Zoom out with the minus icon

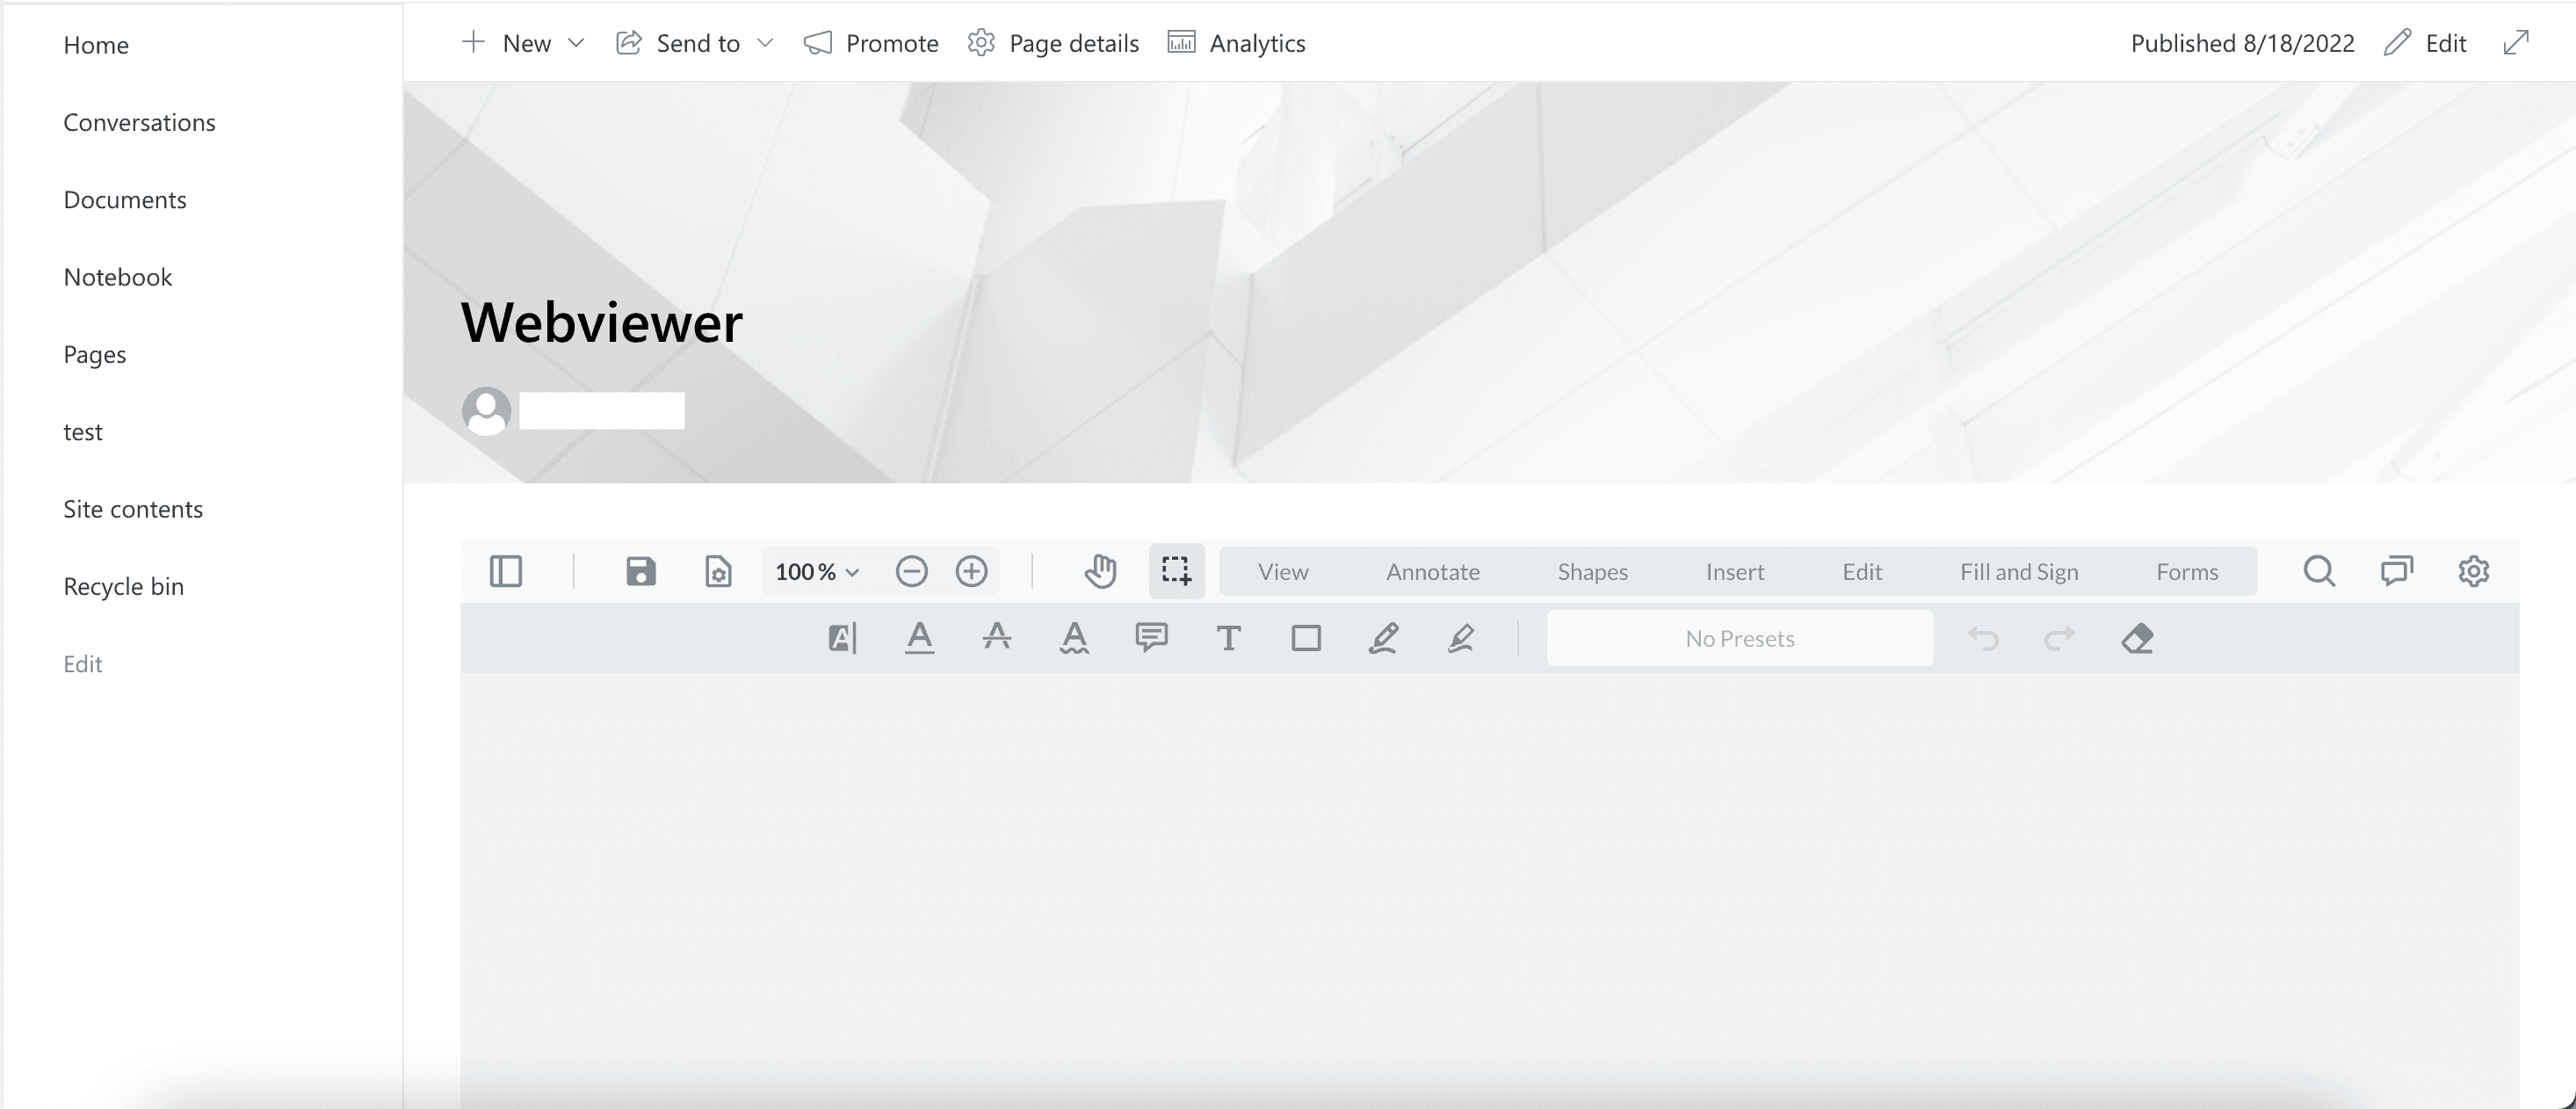(x=911, y=571)
